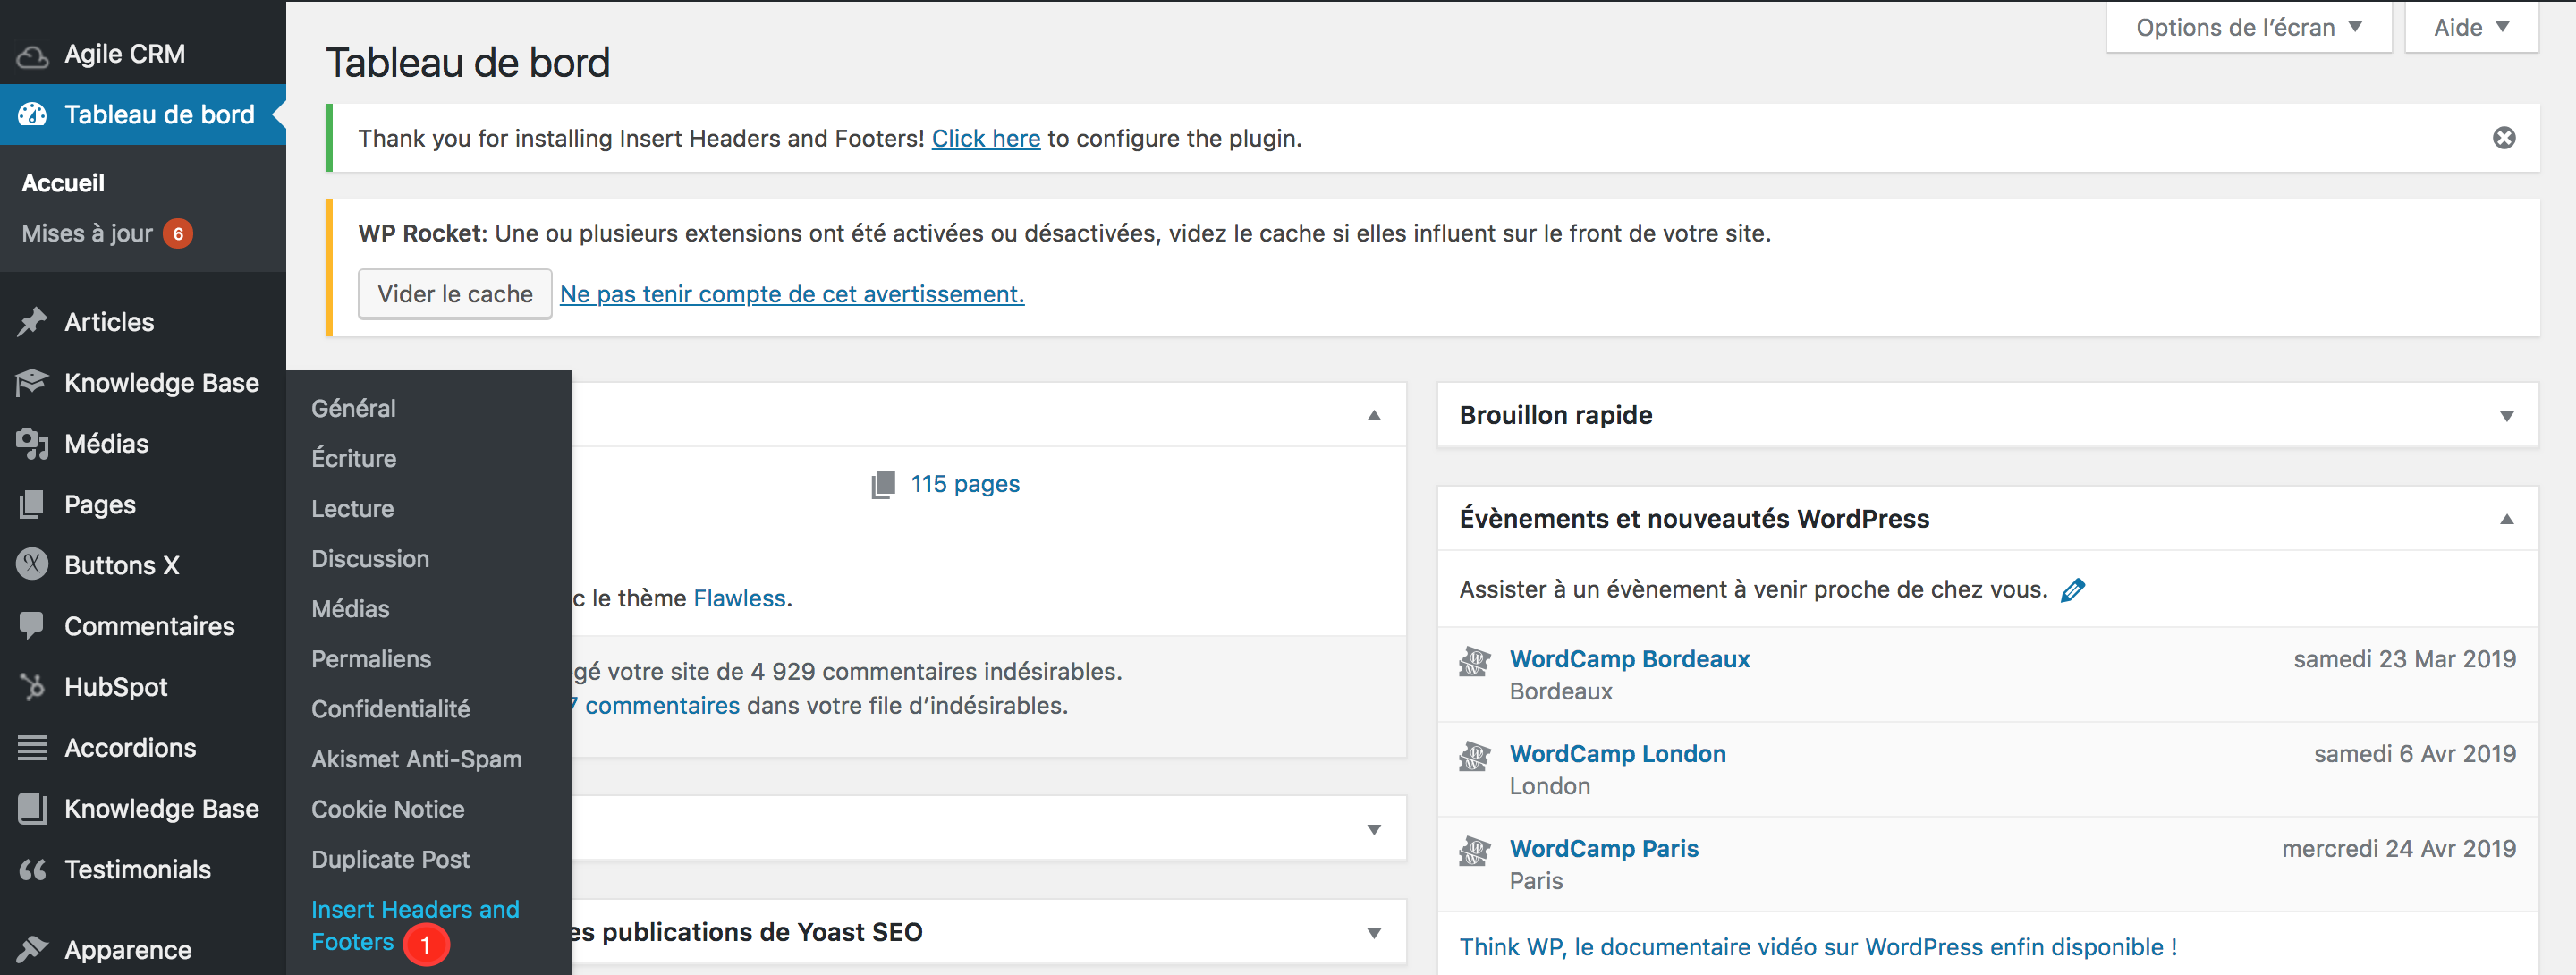Open Permaliens settings submenu item
Viewport: 2576px width, 975px height.
[x=371, y=658]
